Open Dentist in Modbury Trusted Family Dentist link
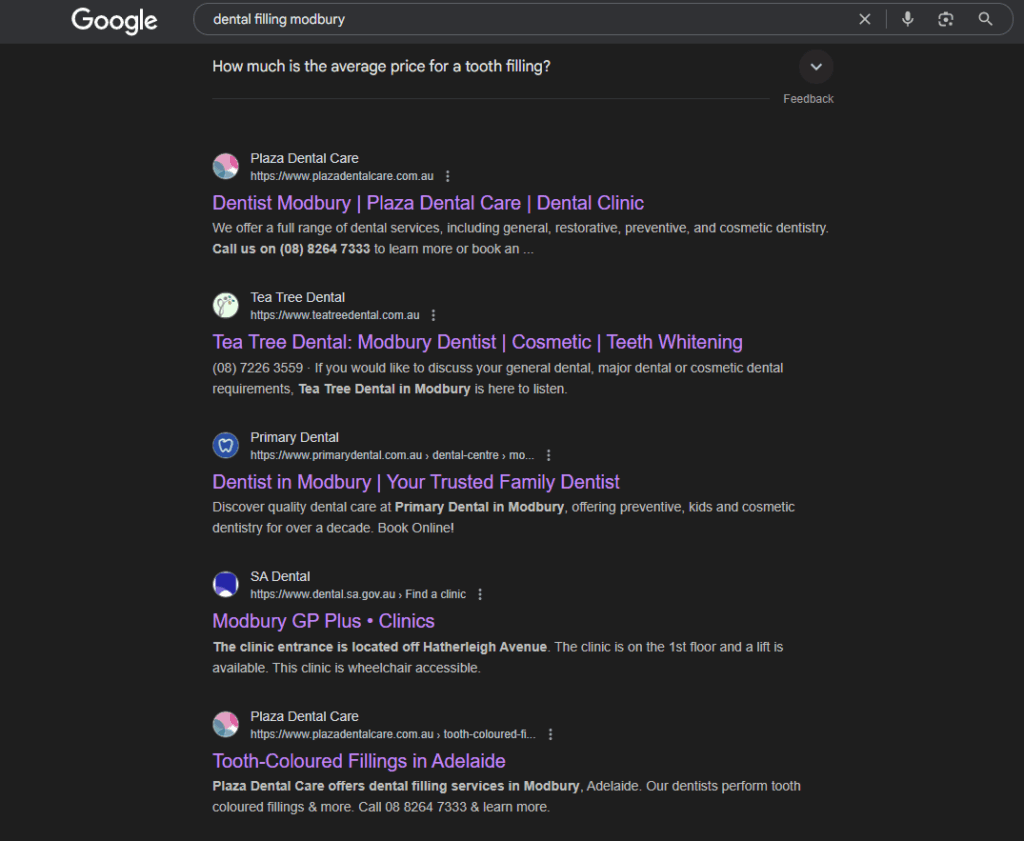1024x841 pixels. pos(416,482)
